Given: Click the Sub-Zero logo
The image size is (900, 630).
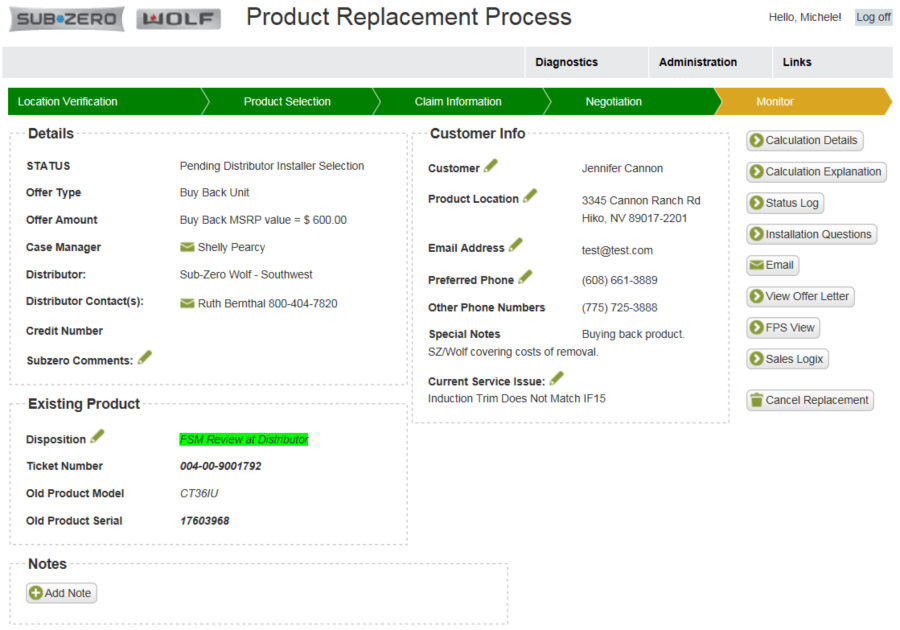Looking at the screenshot, I should click(68, 19).
